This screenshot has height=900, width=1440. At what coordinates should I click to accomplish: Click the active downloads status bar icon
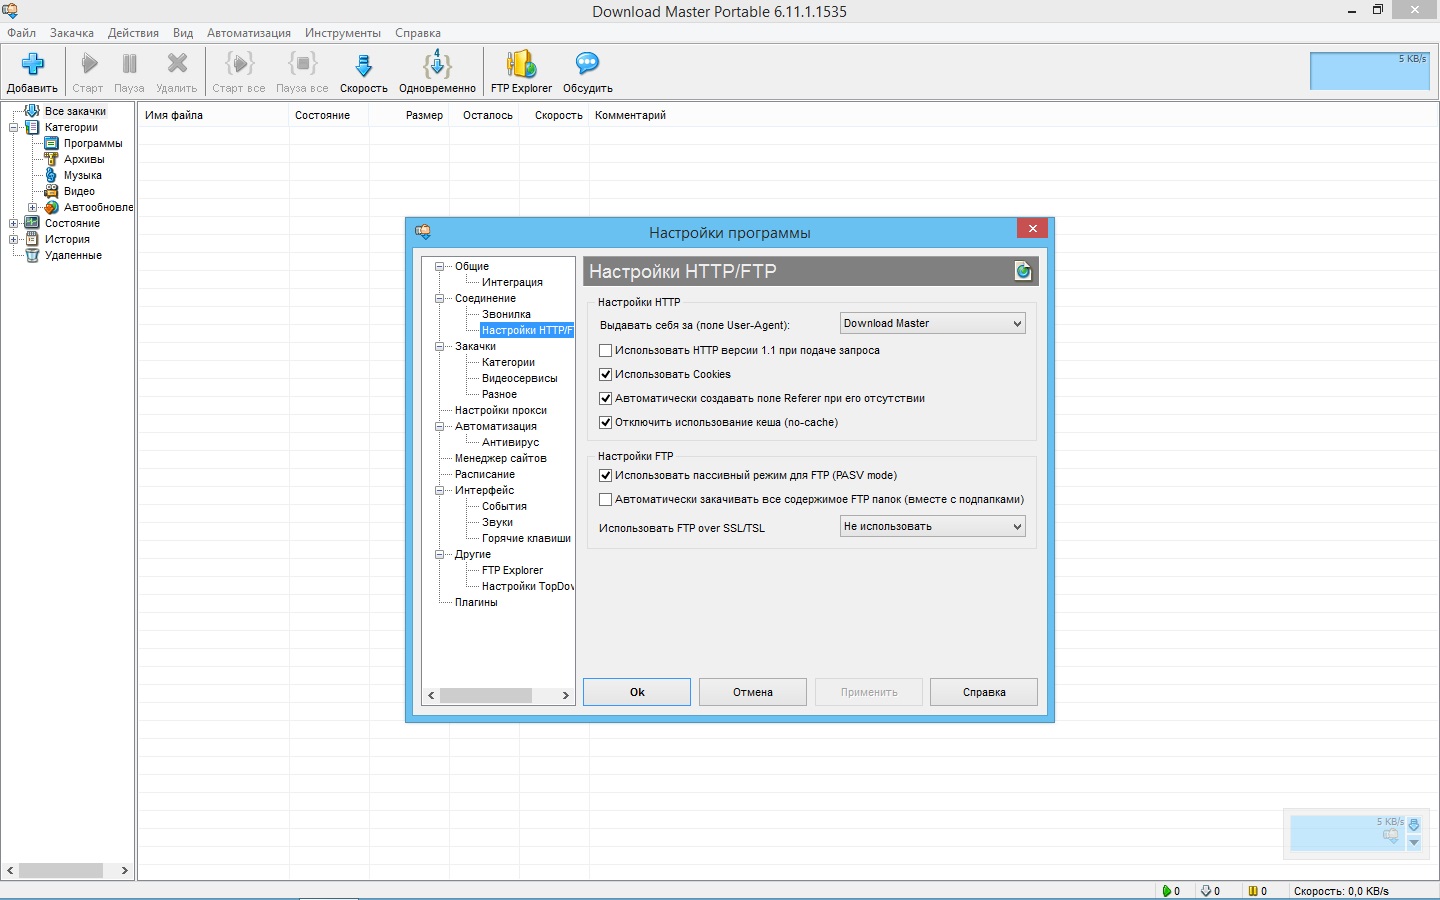click(1166, 891)
